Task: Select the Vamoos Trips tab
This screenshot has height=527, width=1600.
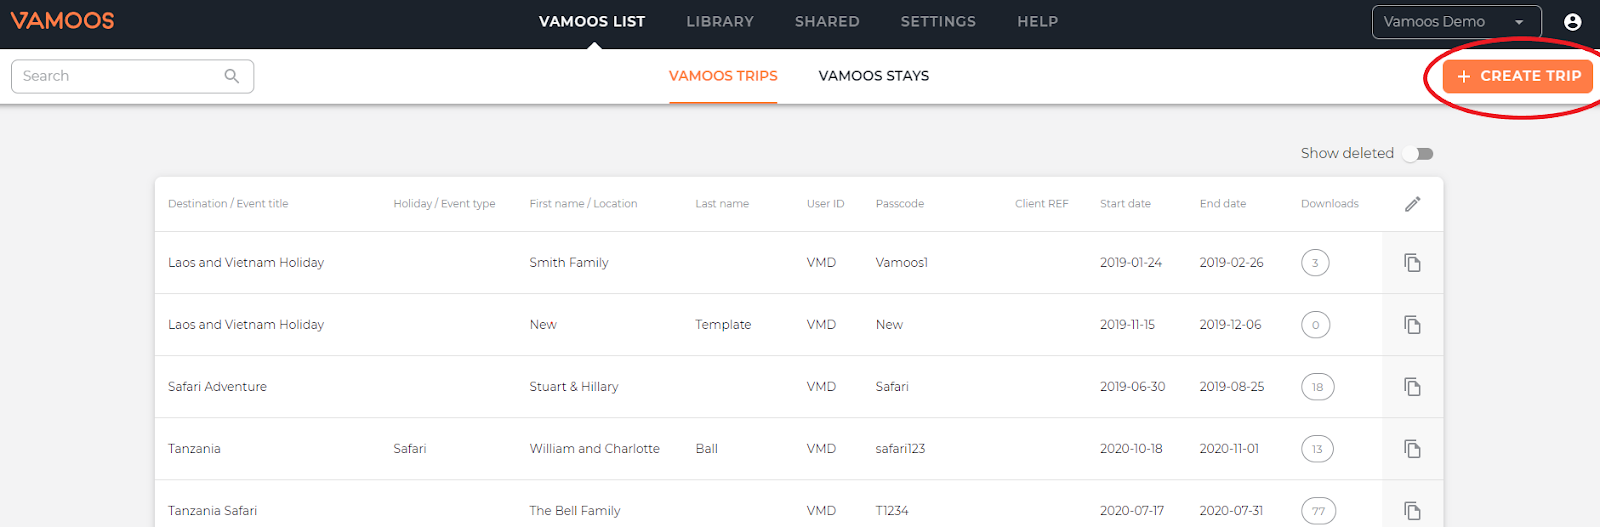Action: coord(723,76)
